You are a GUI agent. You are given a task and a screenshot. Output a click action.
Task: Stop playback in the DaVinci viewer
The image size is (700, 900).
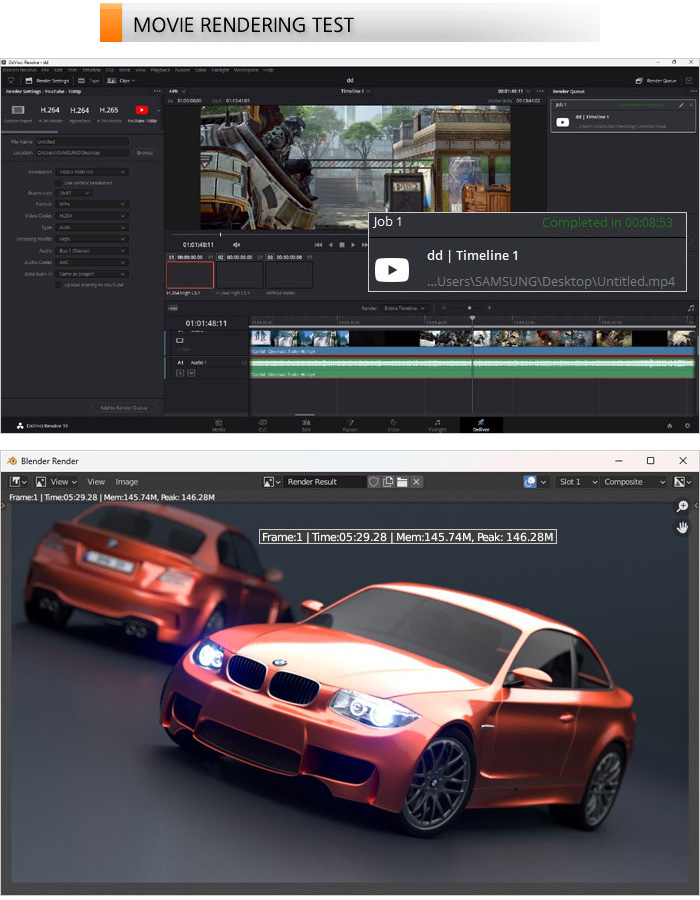click(x=342, y=245)
